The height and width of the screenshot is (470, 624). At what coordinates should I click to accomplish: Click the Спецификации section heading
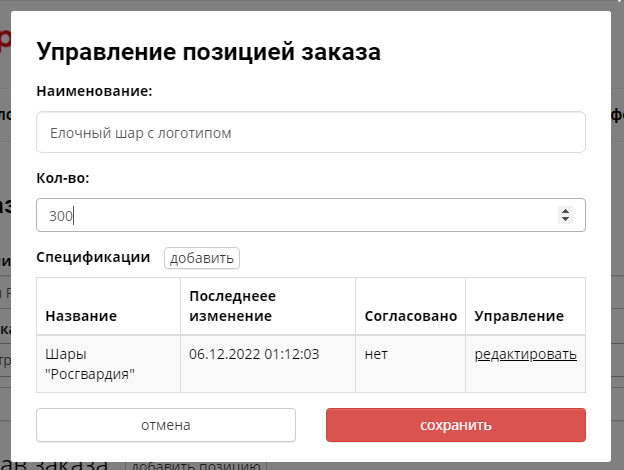93,257
